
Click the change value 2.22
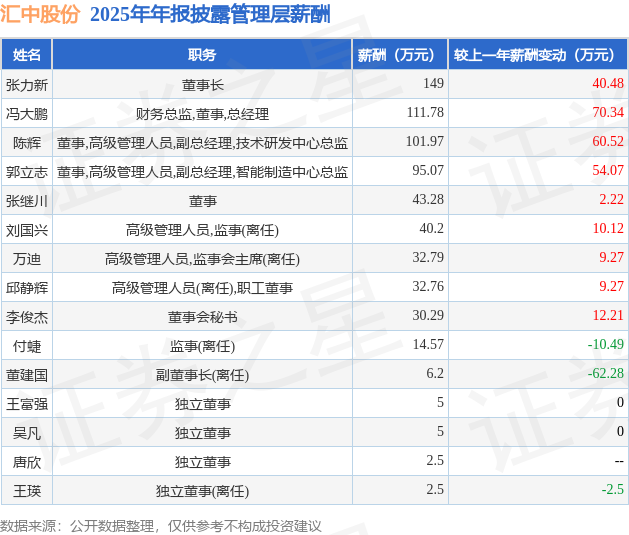pyautogui.click(x=611, y=199)
